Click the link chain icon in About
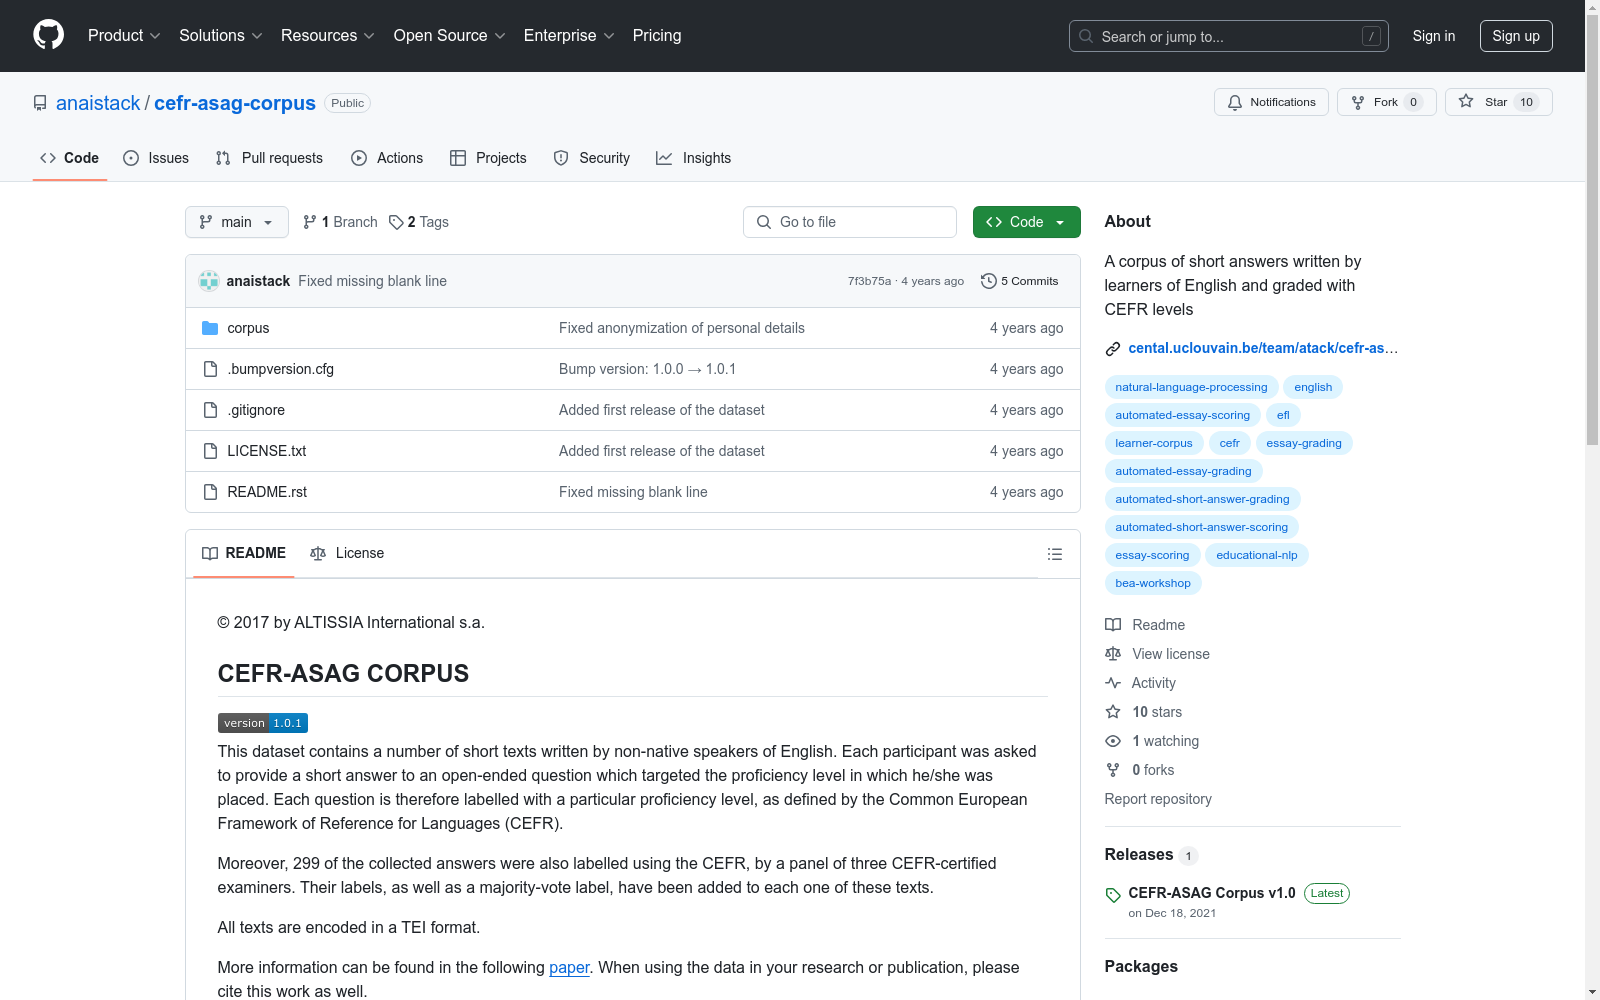1600x1000 pixels. coord(1113,349)
